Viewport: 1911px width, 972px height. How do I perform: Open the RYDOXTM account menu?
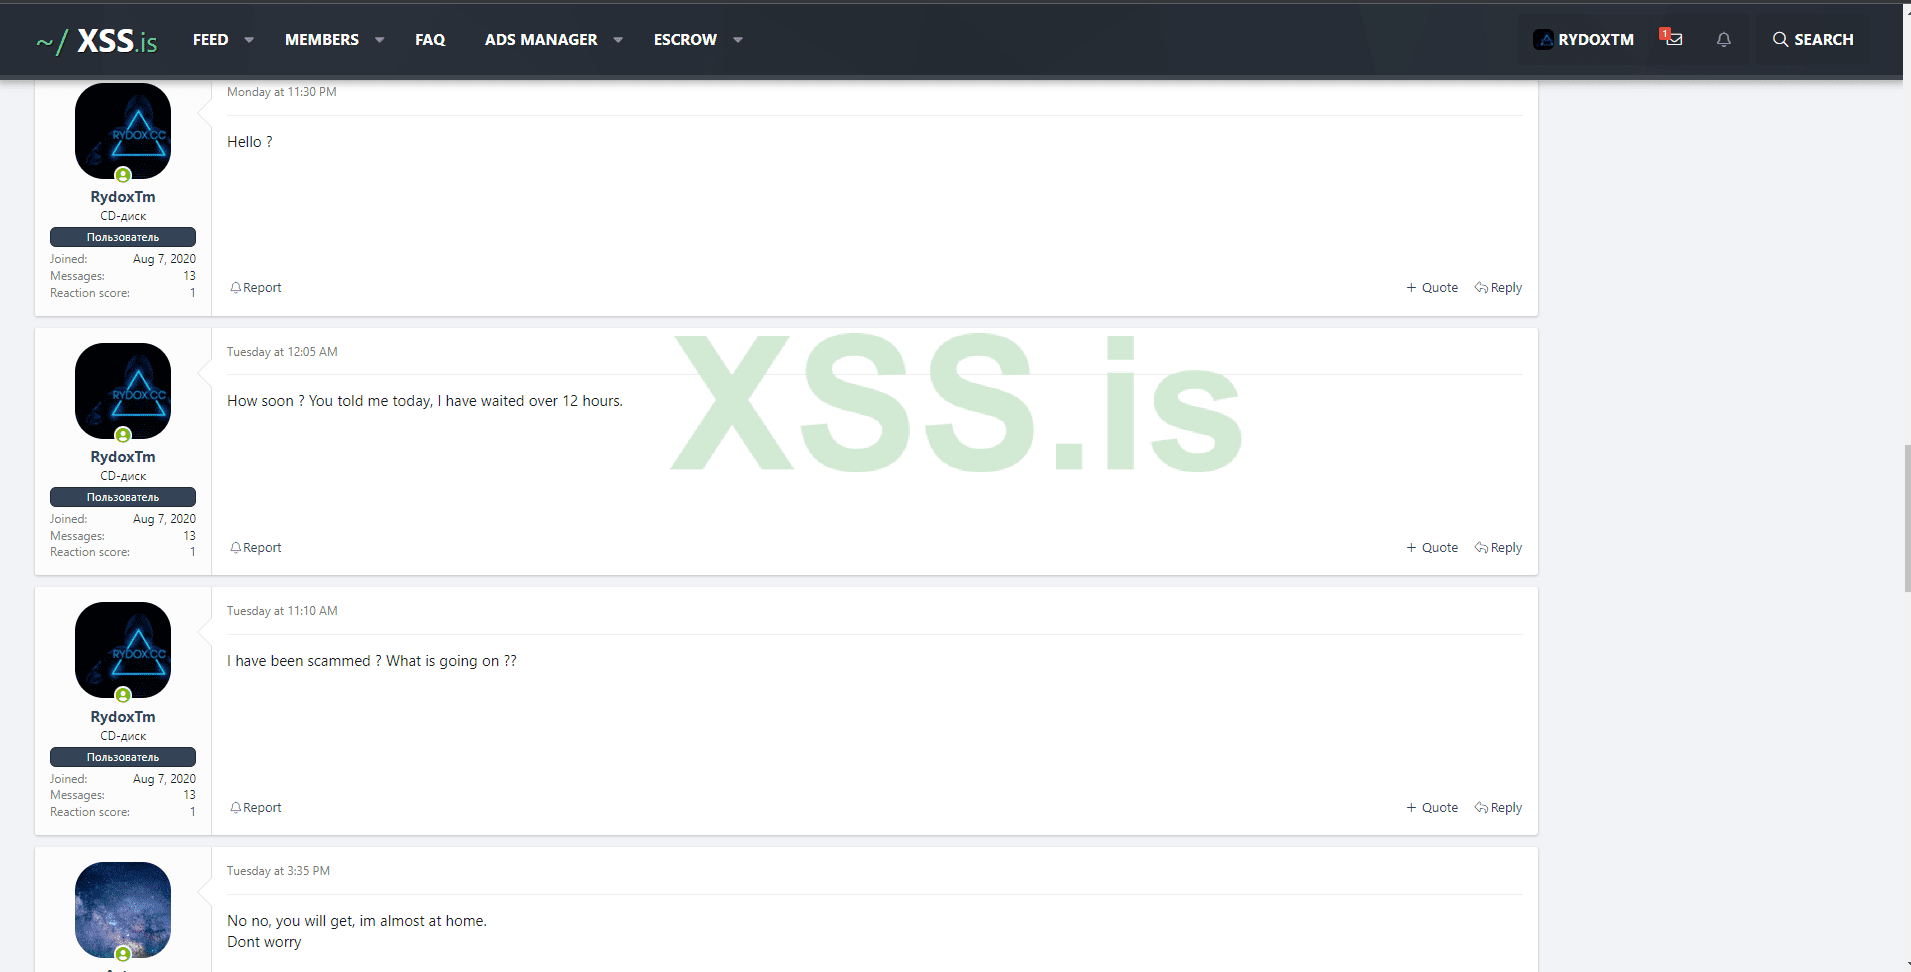tap(1584, 40)
